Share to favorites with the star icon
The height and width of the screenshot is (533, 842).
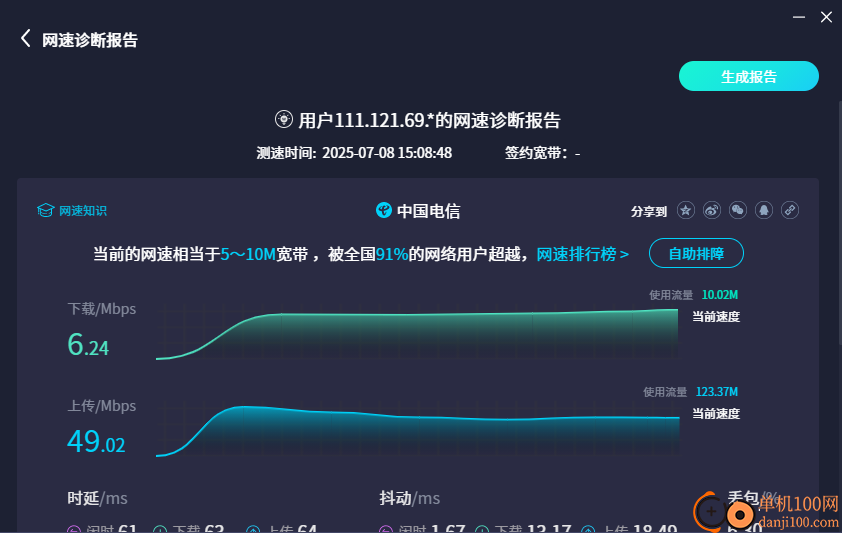686,210
